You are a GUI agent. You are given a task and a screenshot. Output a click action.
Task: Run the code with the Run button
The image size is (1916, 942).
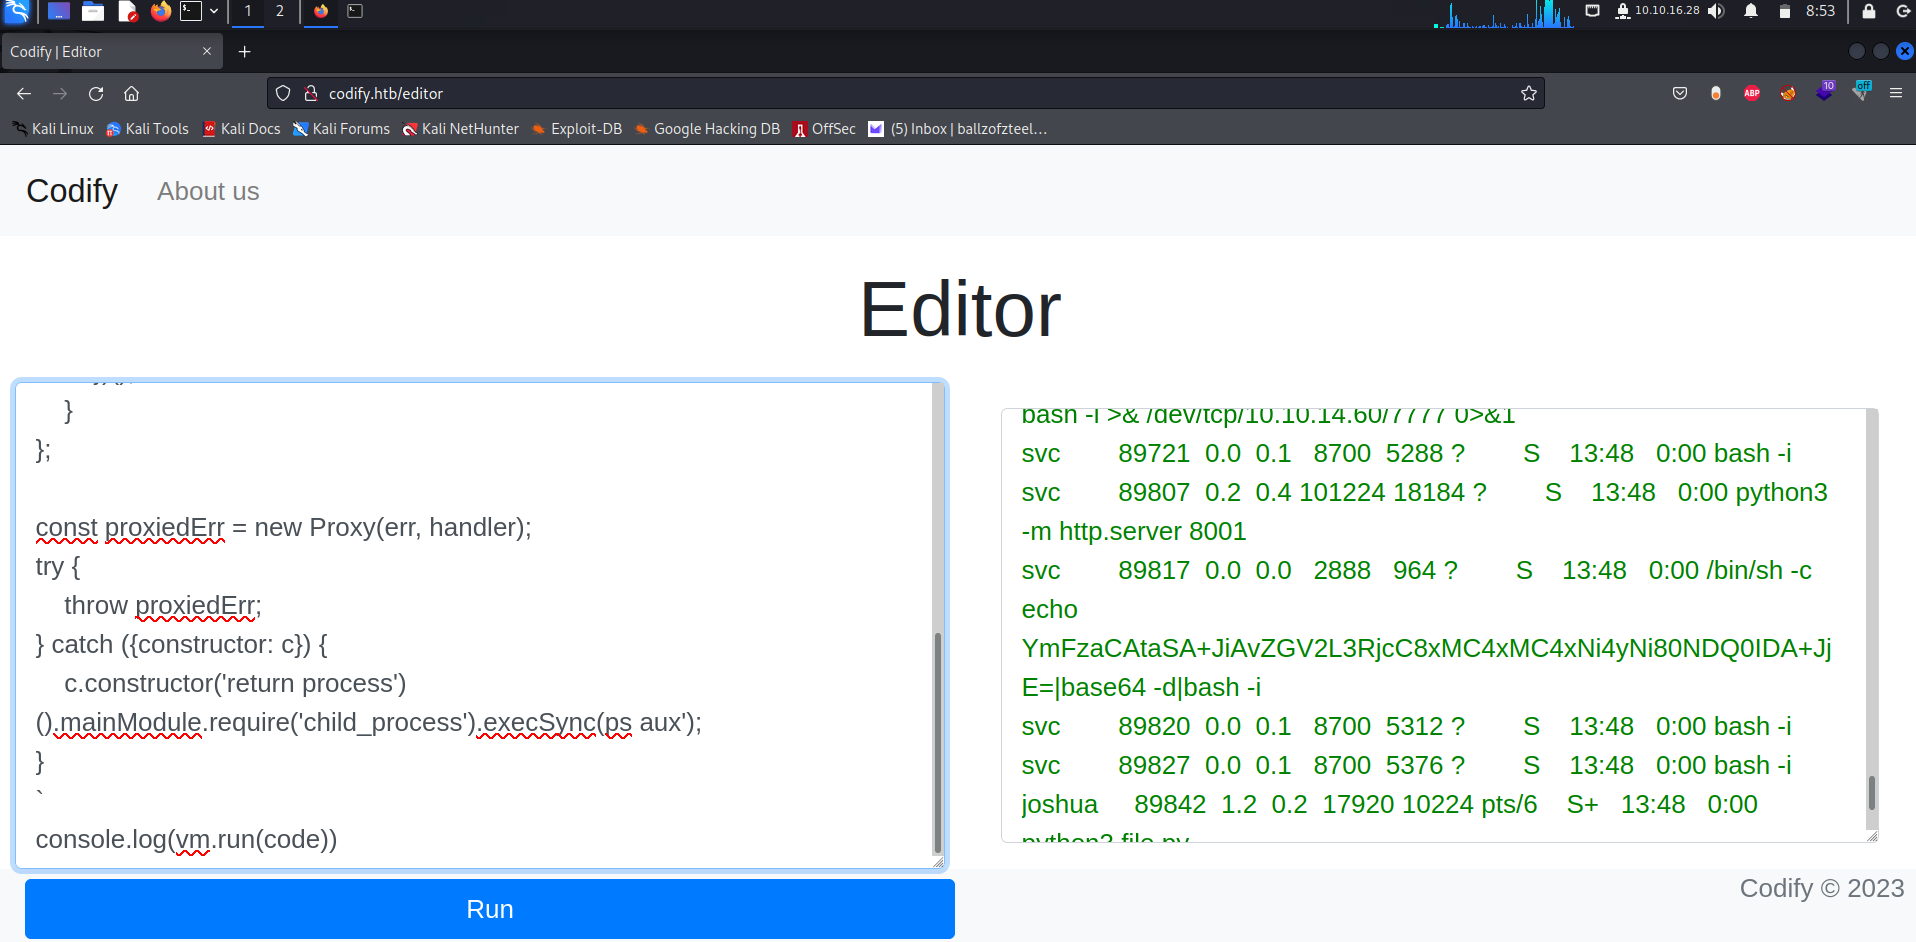point(490,909)
